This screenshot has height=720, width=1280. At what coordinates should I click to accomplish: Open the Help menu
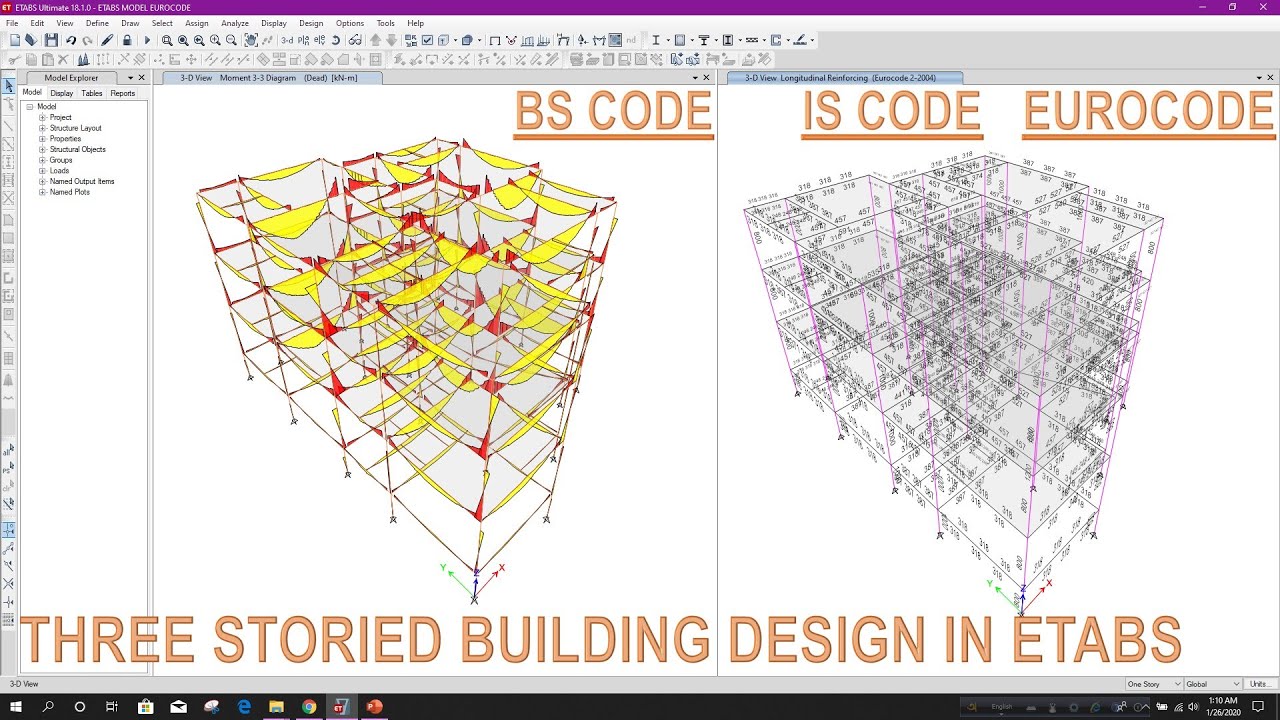coord(416,23)
